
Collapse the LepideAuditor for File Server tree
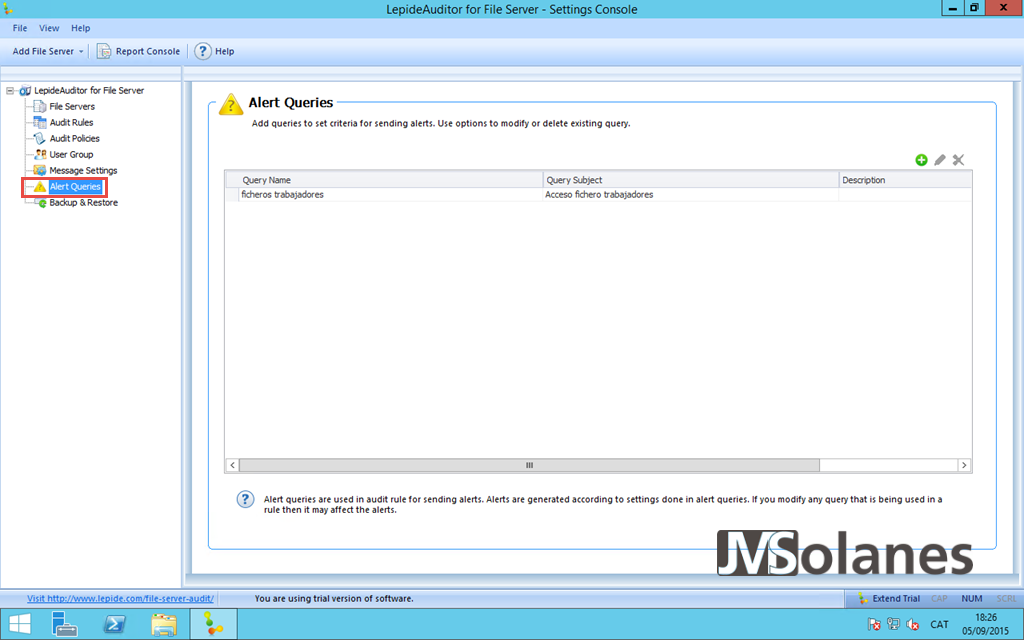click(x=10, y=91)
